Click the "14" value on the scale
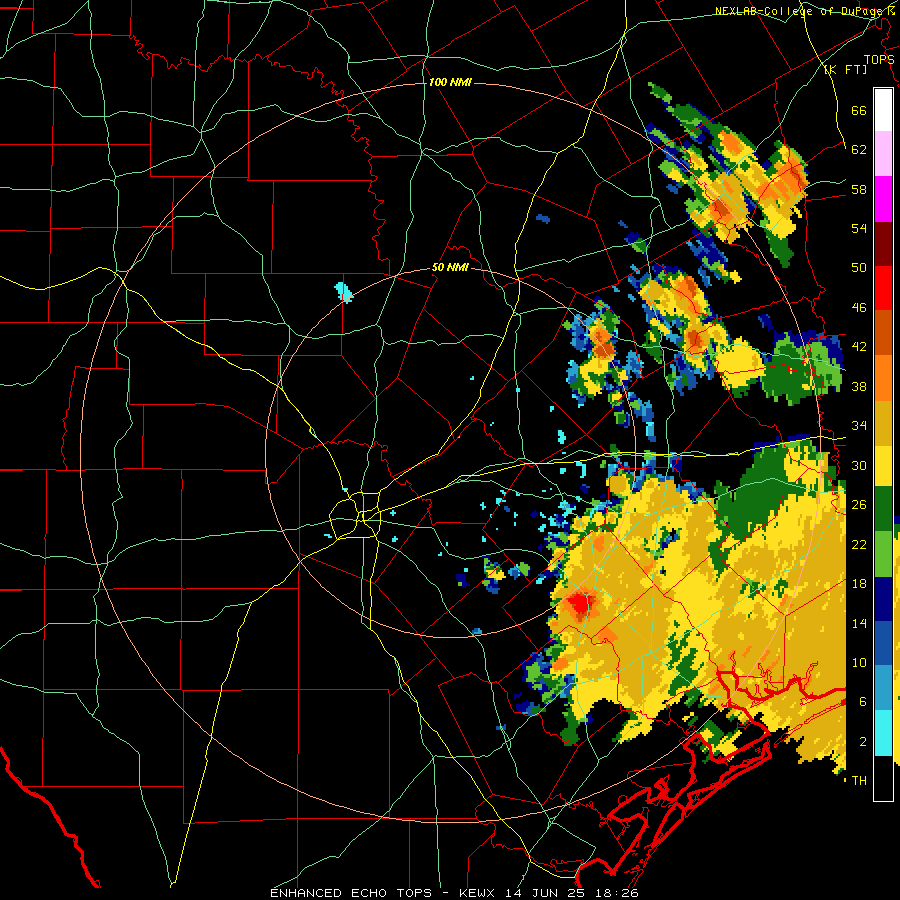The height and width of the screenshot is (900, 900). pos(859,623)
